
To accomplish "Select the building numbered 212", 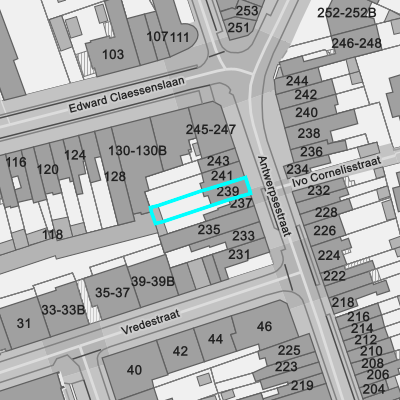I will (x=366, y=340).
